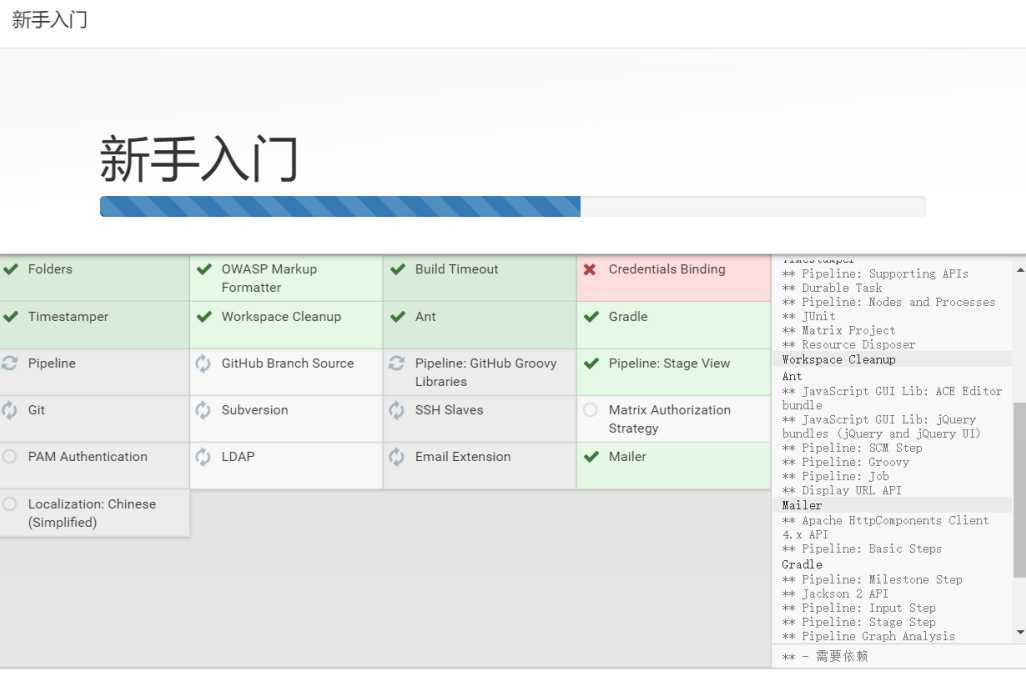Click the Mailer heading in the log
Viewport: 1026px width, 676px height.
tap(802, 505)
